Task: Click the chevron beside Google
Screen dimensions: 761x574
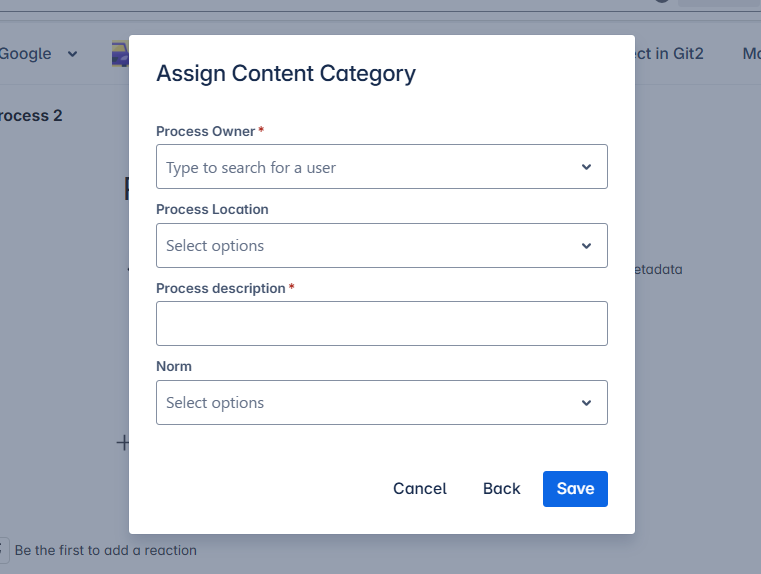Action: coord(72,54)
